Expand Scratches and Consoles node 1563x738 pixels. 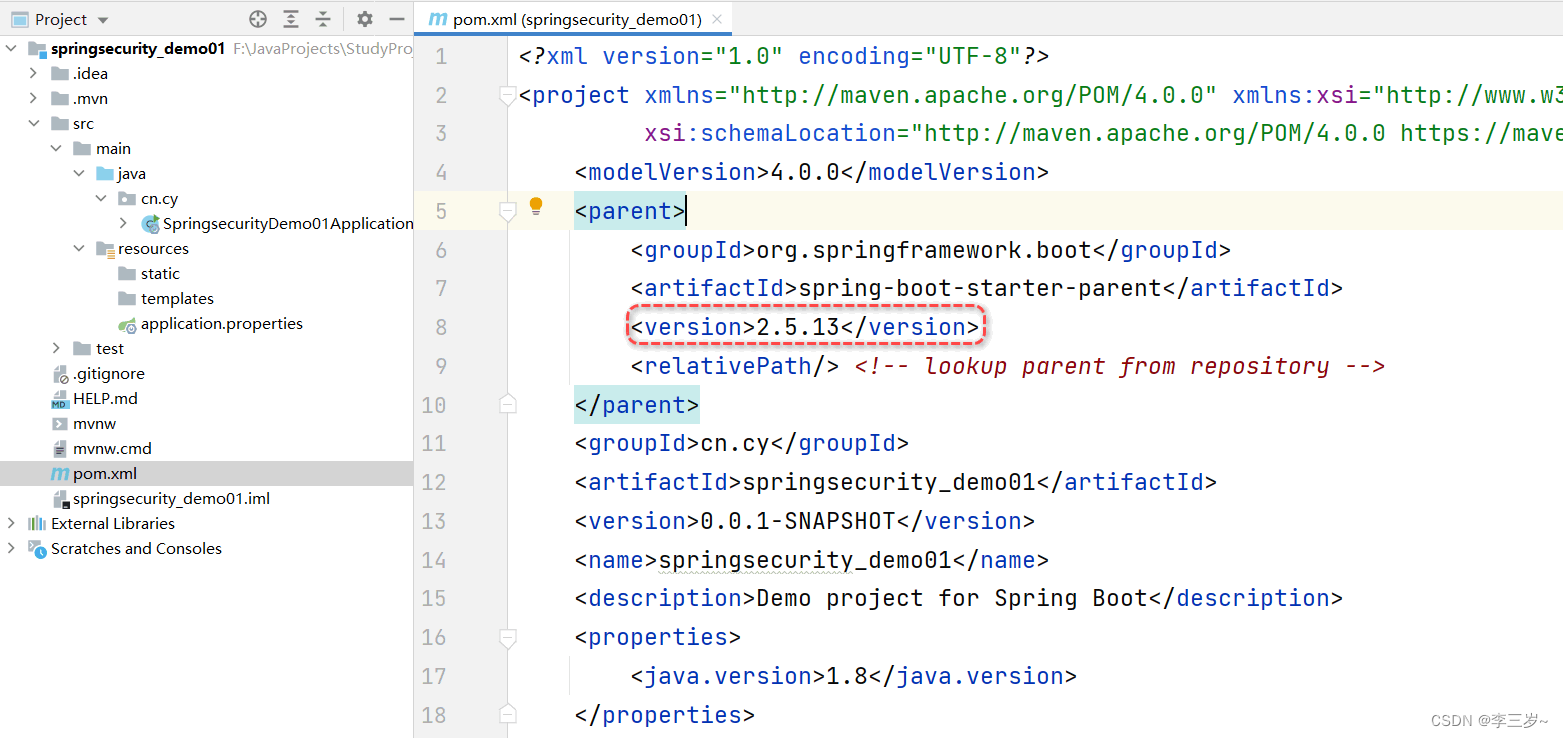(x=11, y=548)
